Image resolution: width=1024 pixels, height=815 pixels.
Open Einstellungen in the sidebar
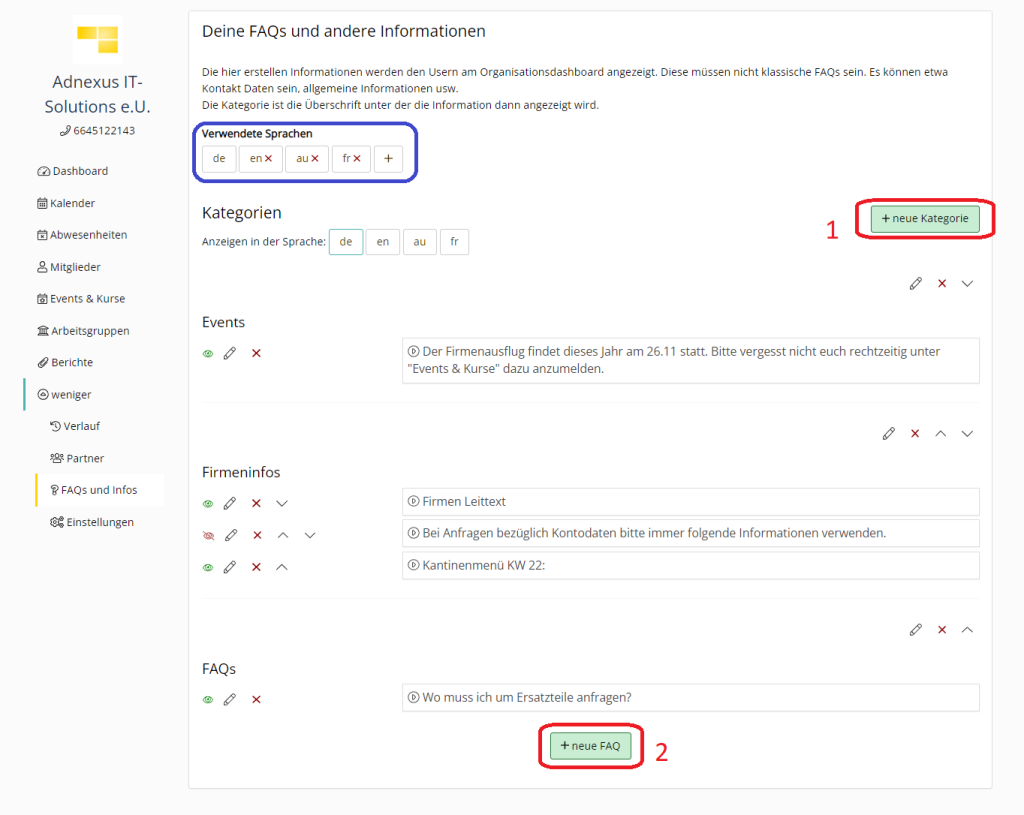(92, 522)
